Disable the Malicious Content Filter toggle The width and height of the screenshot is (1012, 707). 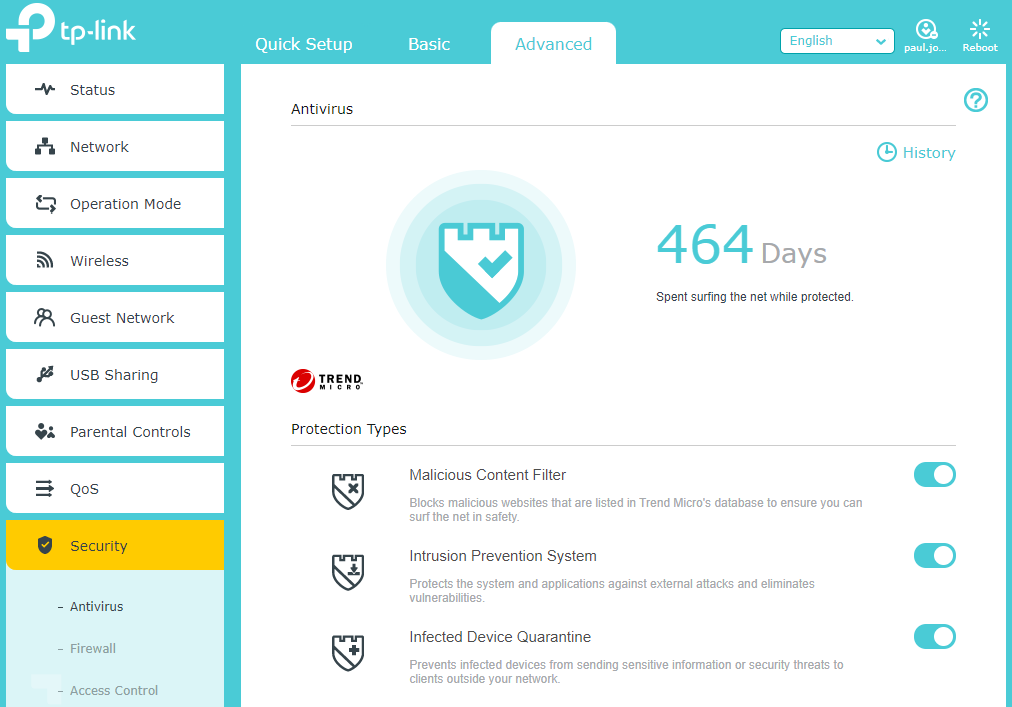click(935, 475)
